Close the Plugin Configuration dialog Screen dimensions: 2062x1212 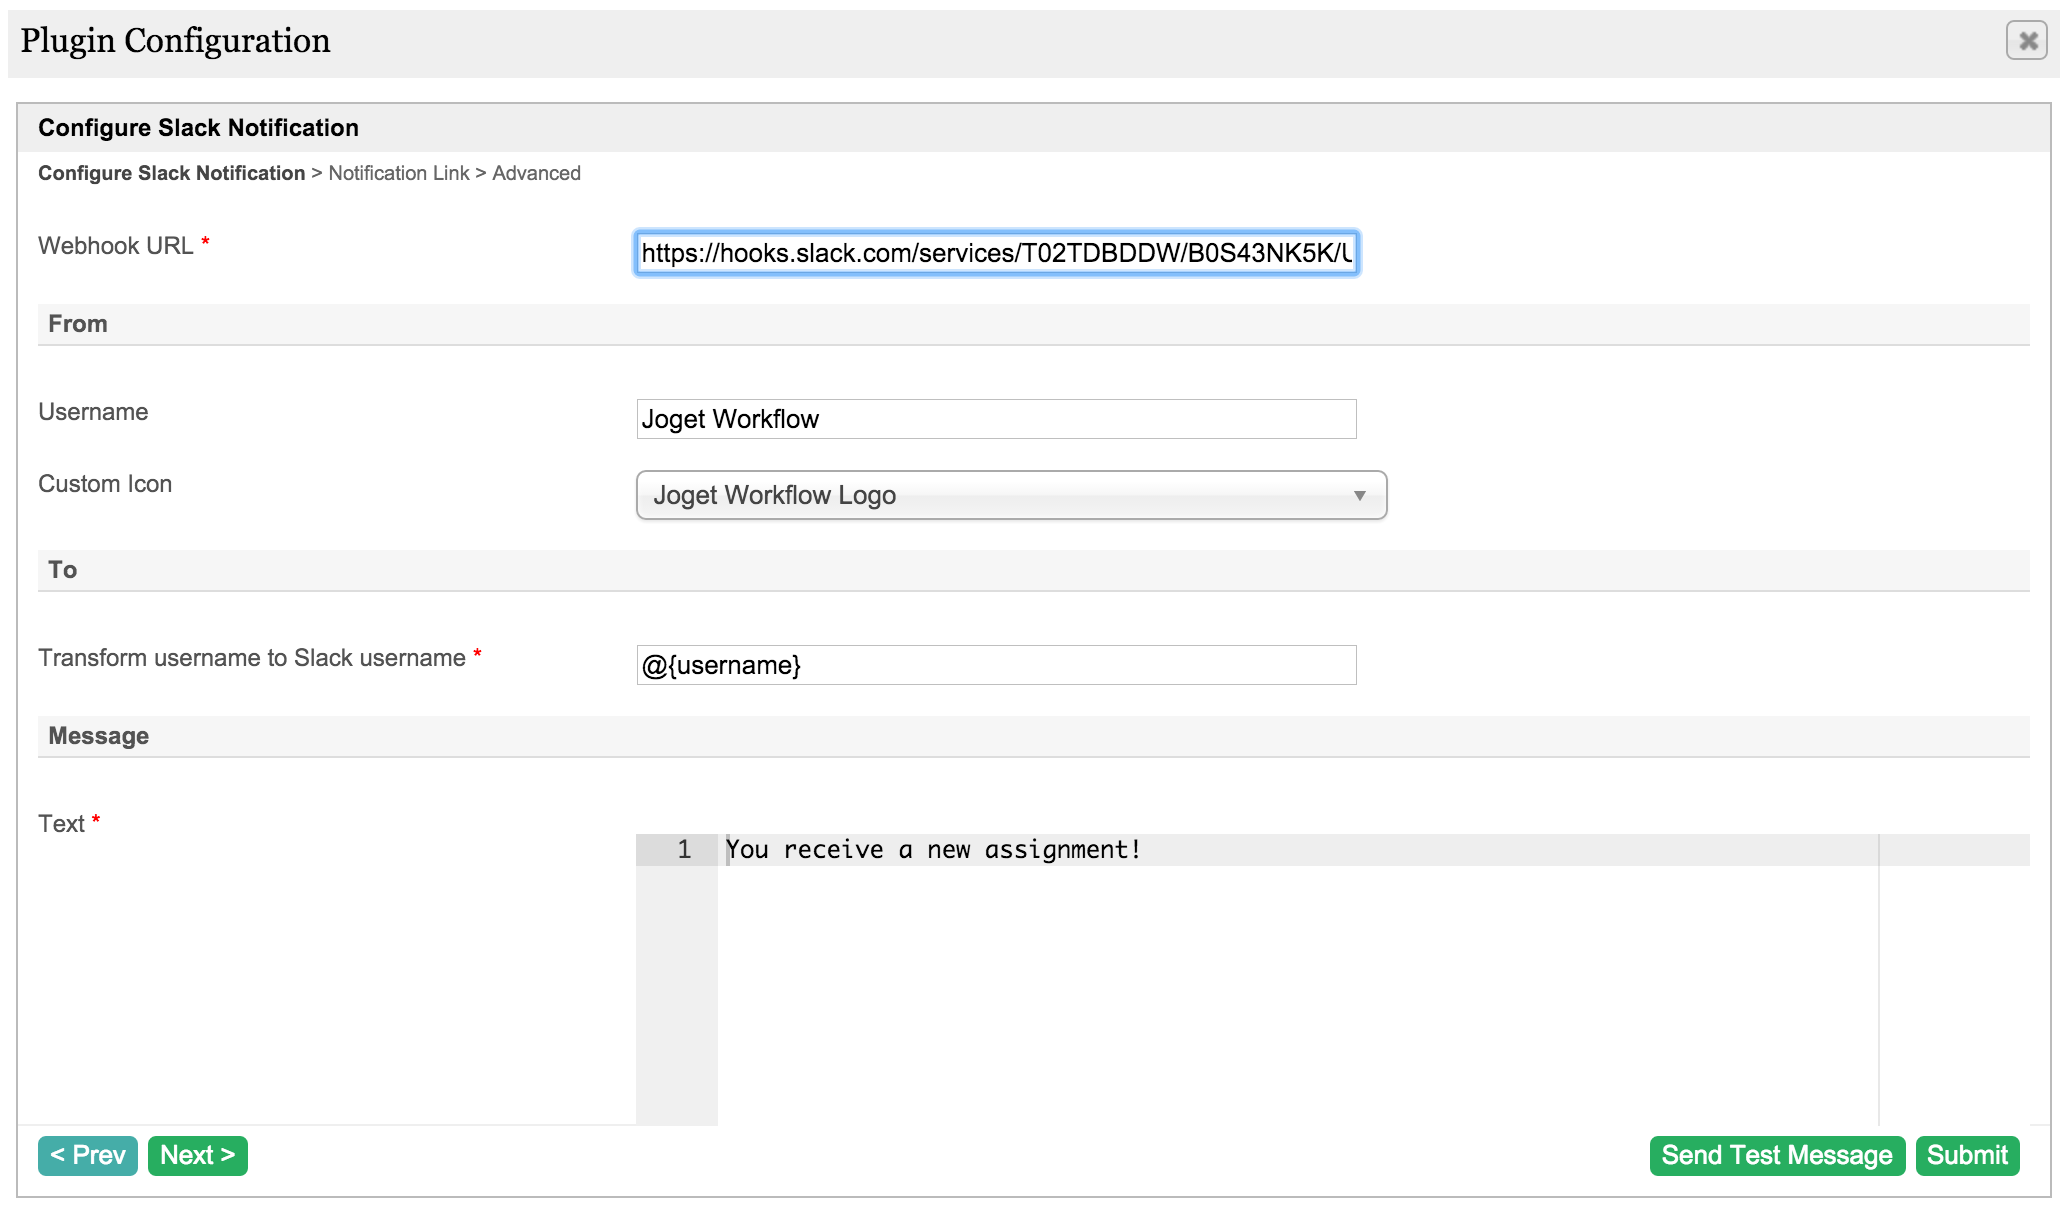pyautogui.click(x=2027, y=41)
